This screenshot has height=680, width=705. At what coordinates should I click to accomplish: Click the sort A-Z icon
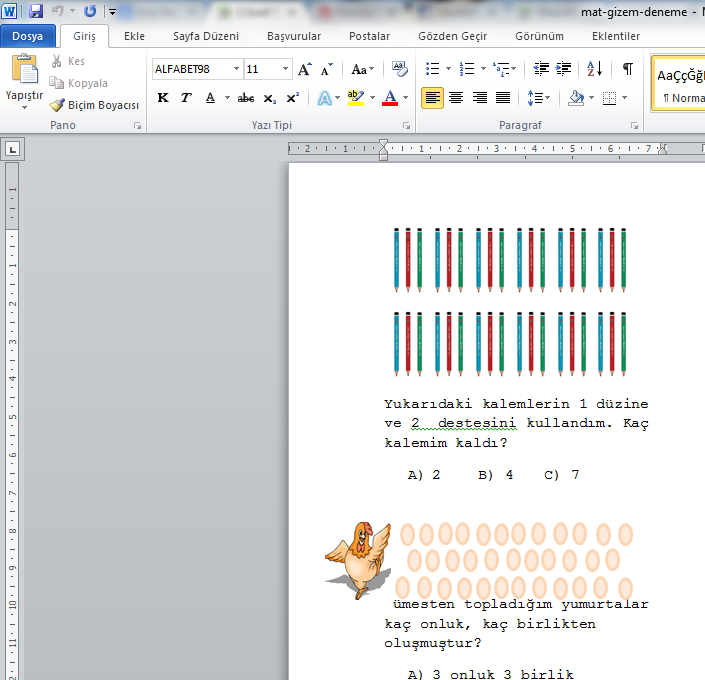click(594, 69)
